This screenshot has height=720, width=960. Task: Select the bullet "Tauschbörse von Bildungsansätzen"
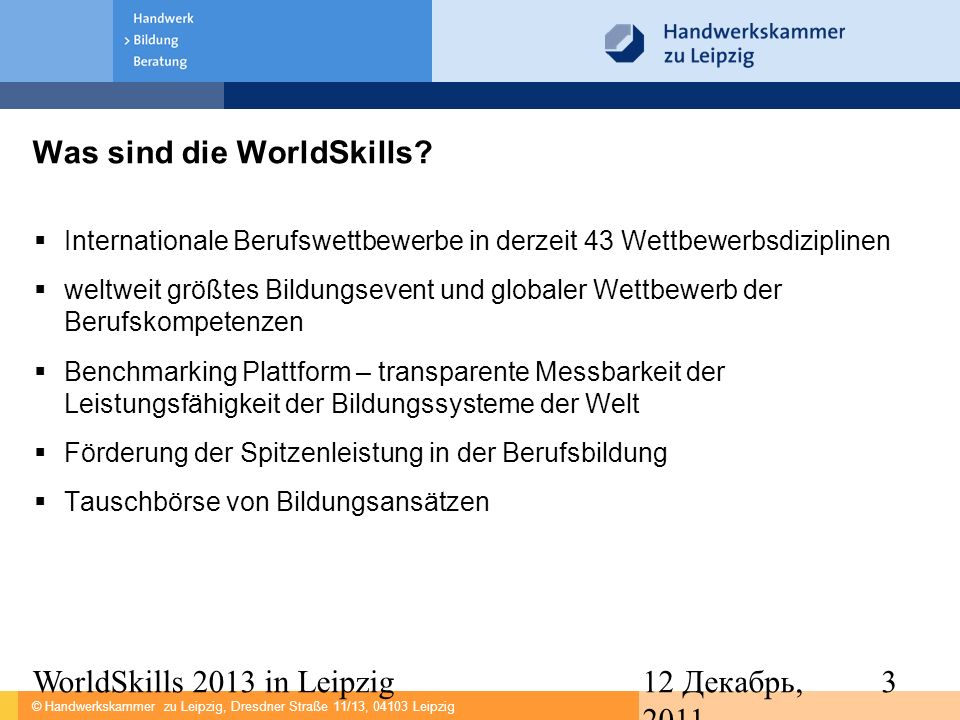(x=277, y=501)
